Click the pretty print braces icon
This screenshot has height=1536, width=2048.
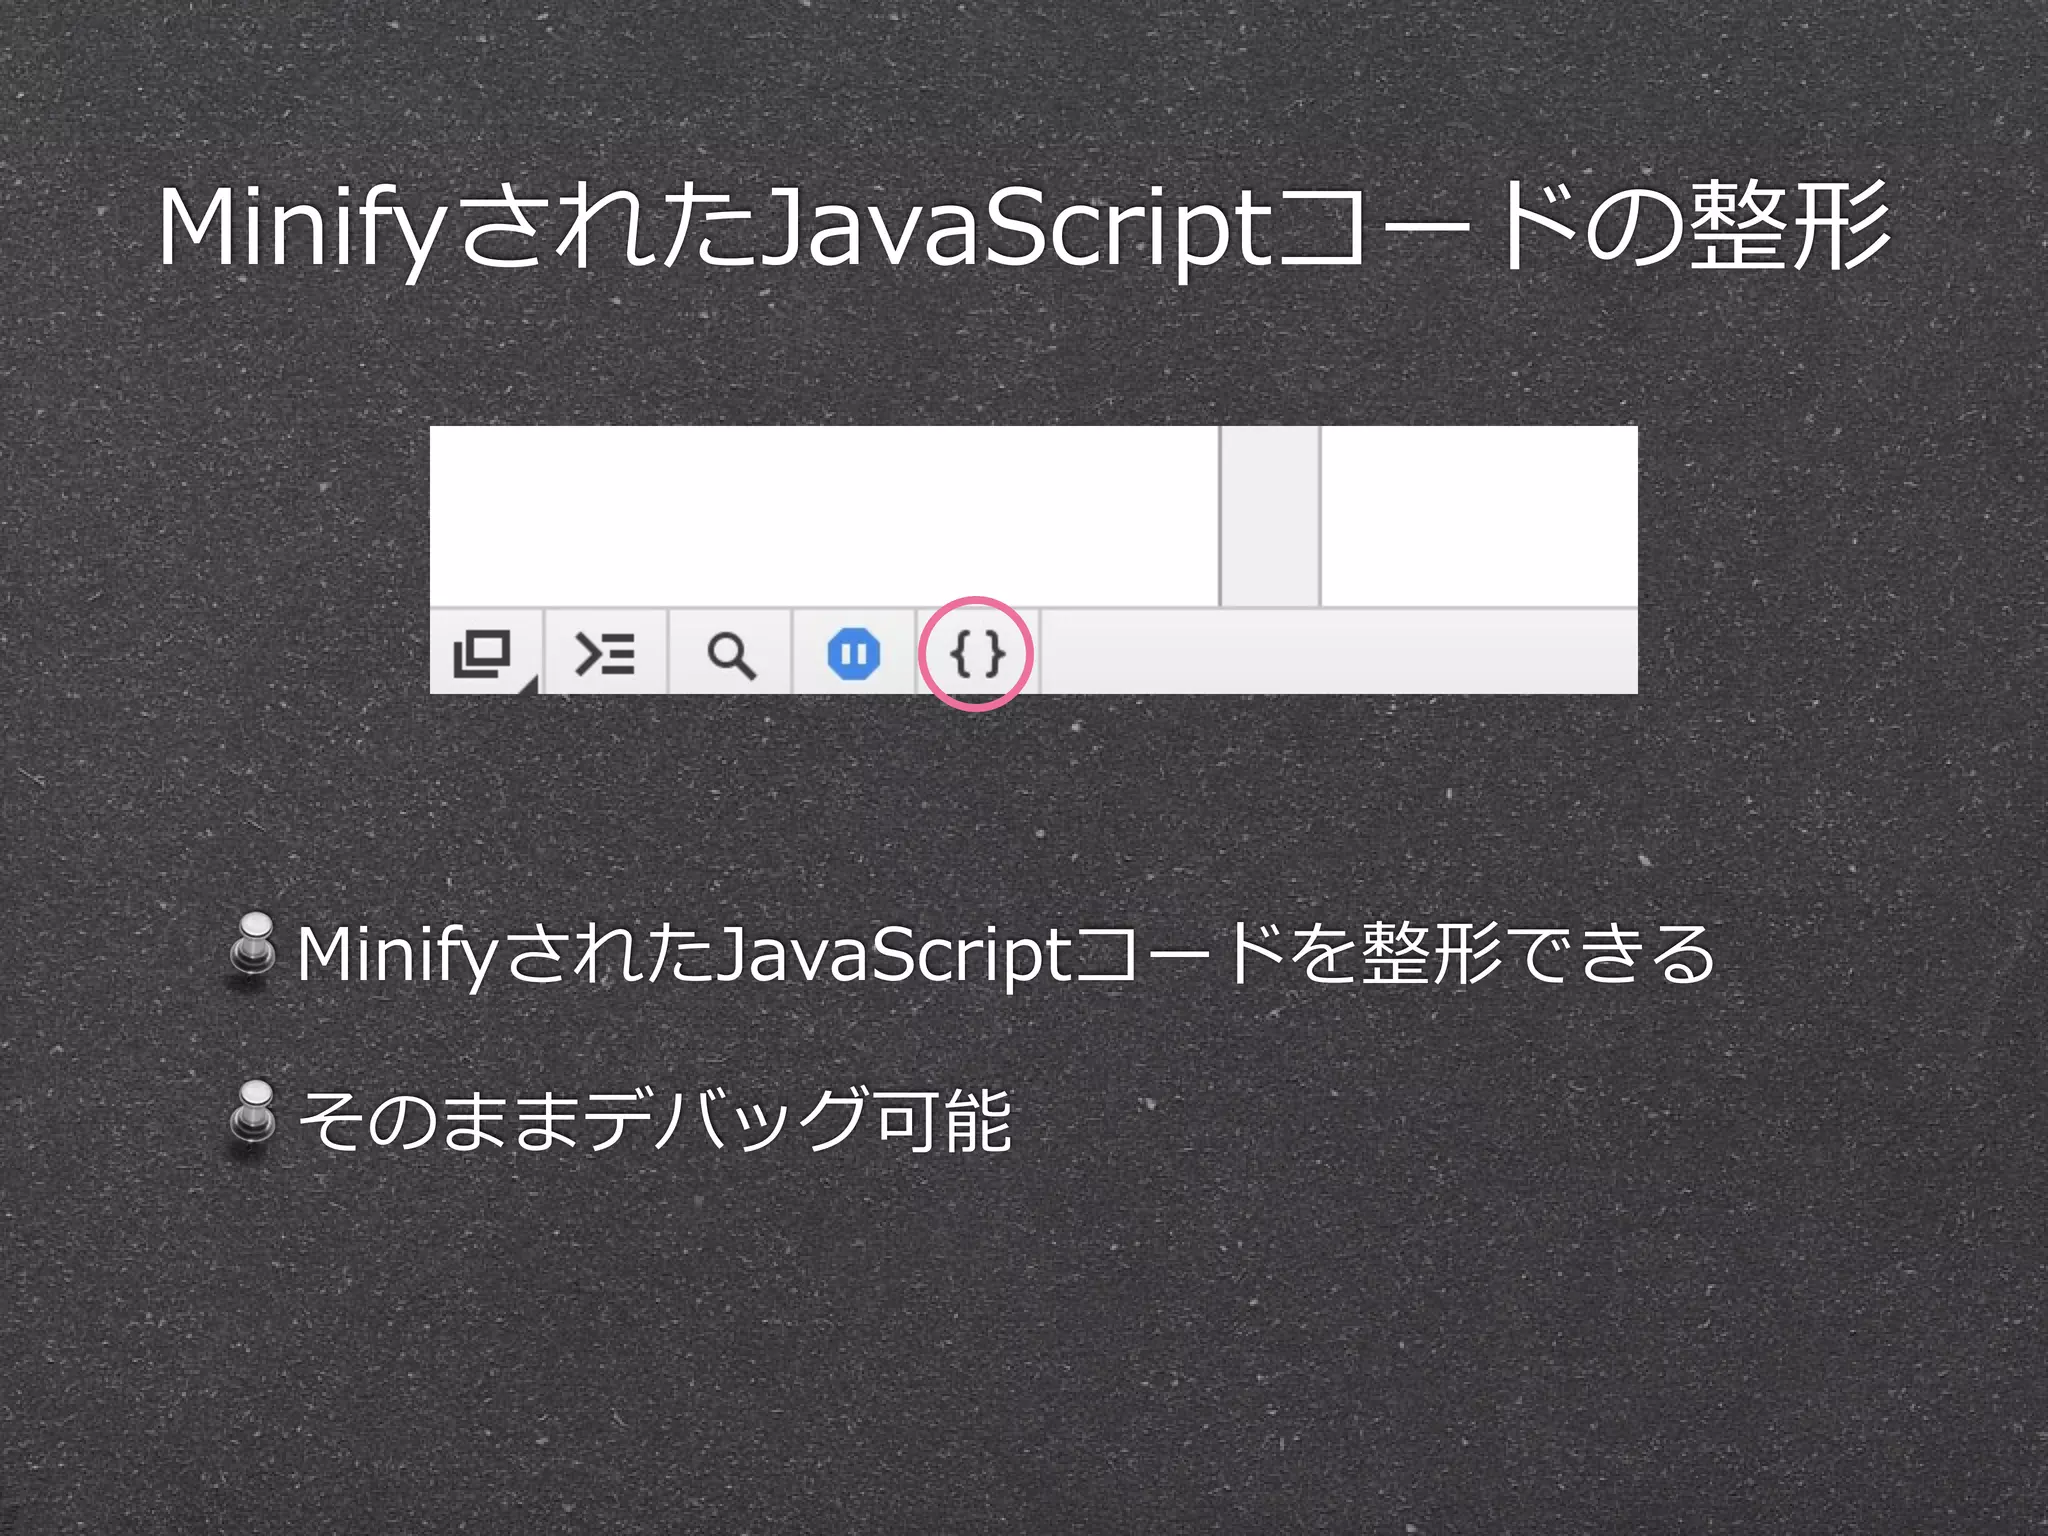click(976, 654)
